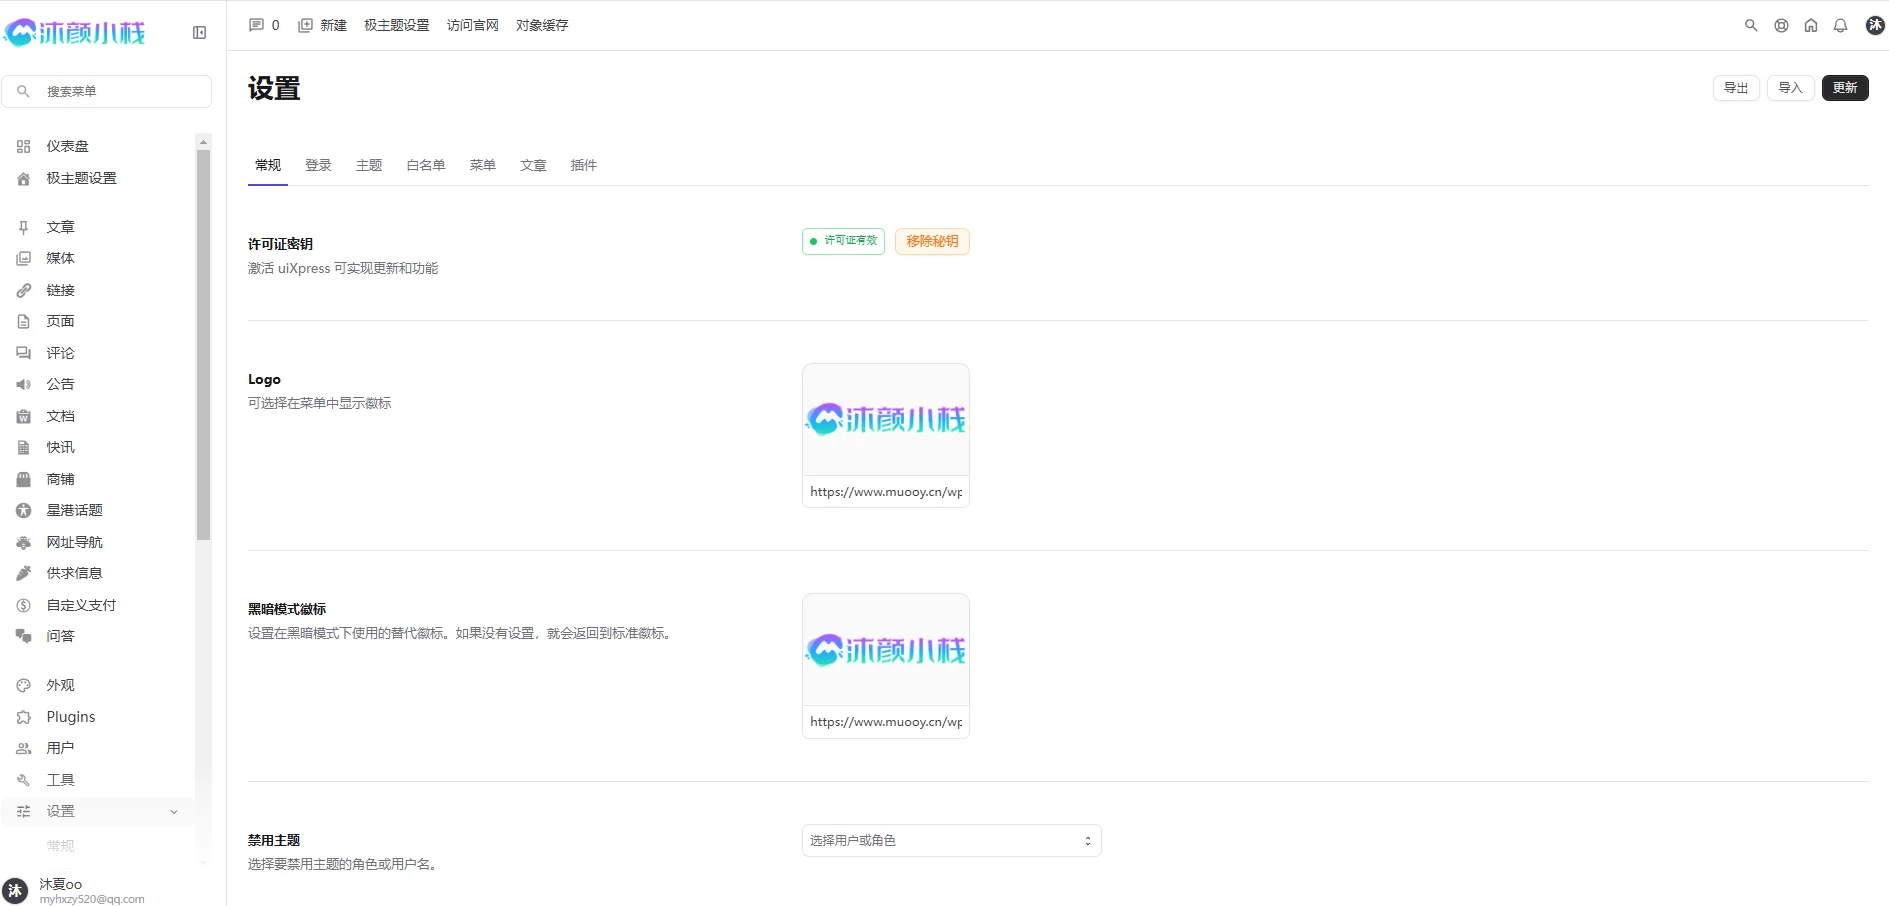Open the 选择用户或角色 dropdown
The image size is (1889, 906).
951,841
